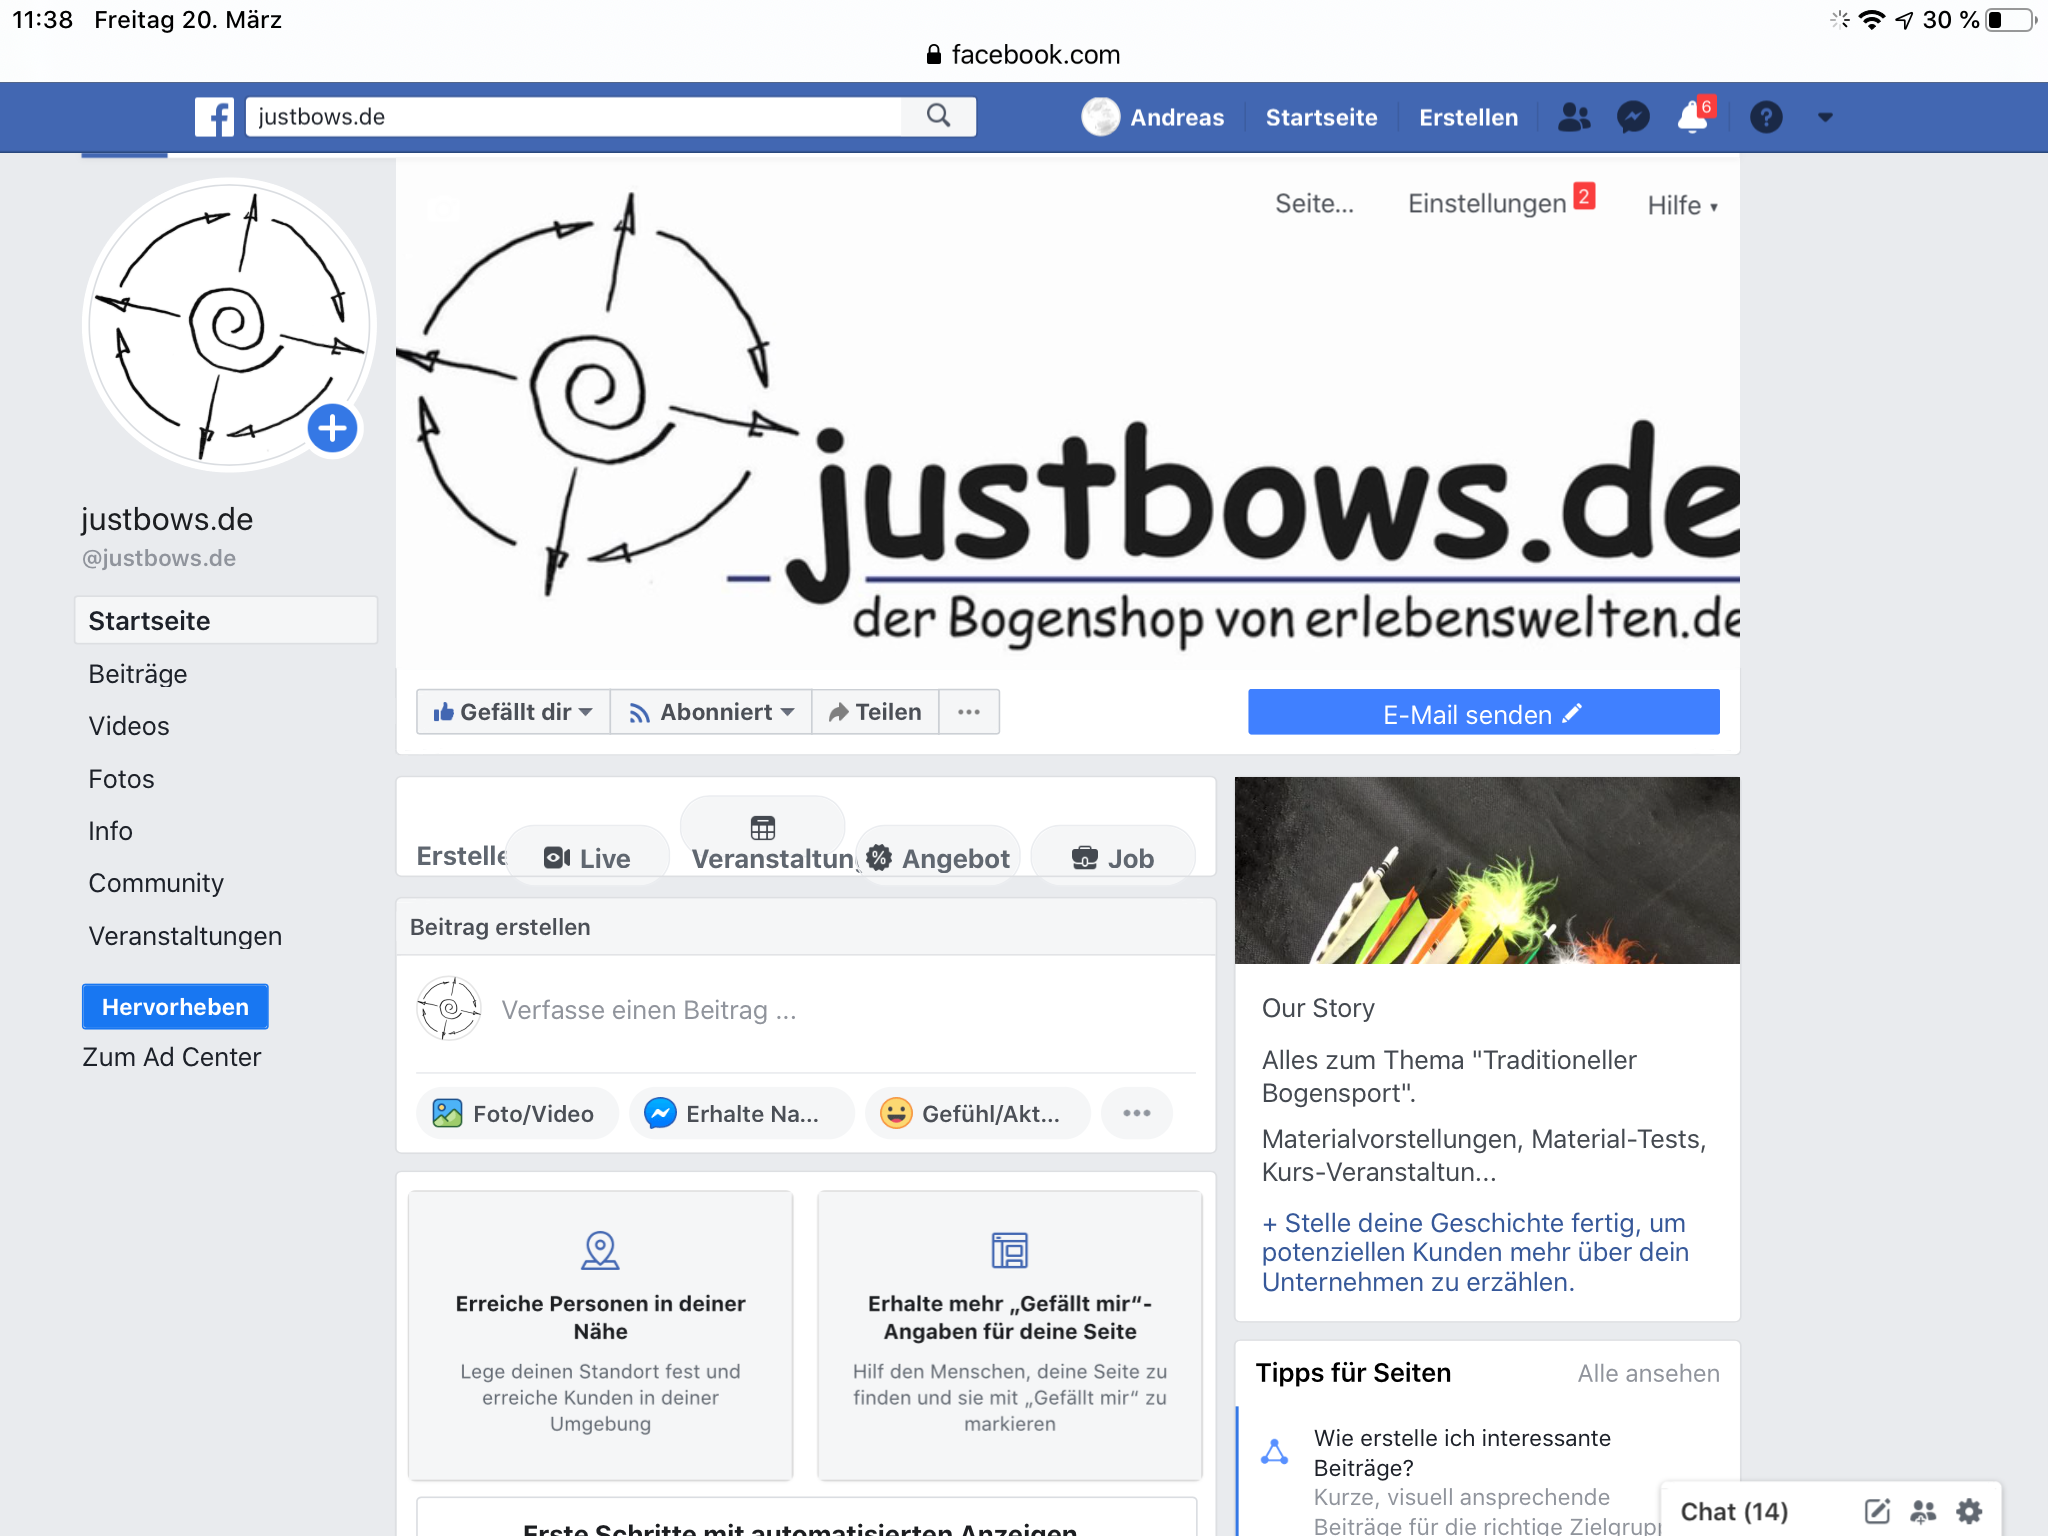Click Alle ansehen tips link
This screenshot has width=2048, height=1536.
(1648, 1373)
